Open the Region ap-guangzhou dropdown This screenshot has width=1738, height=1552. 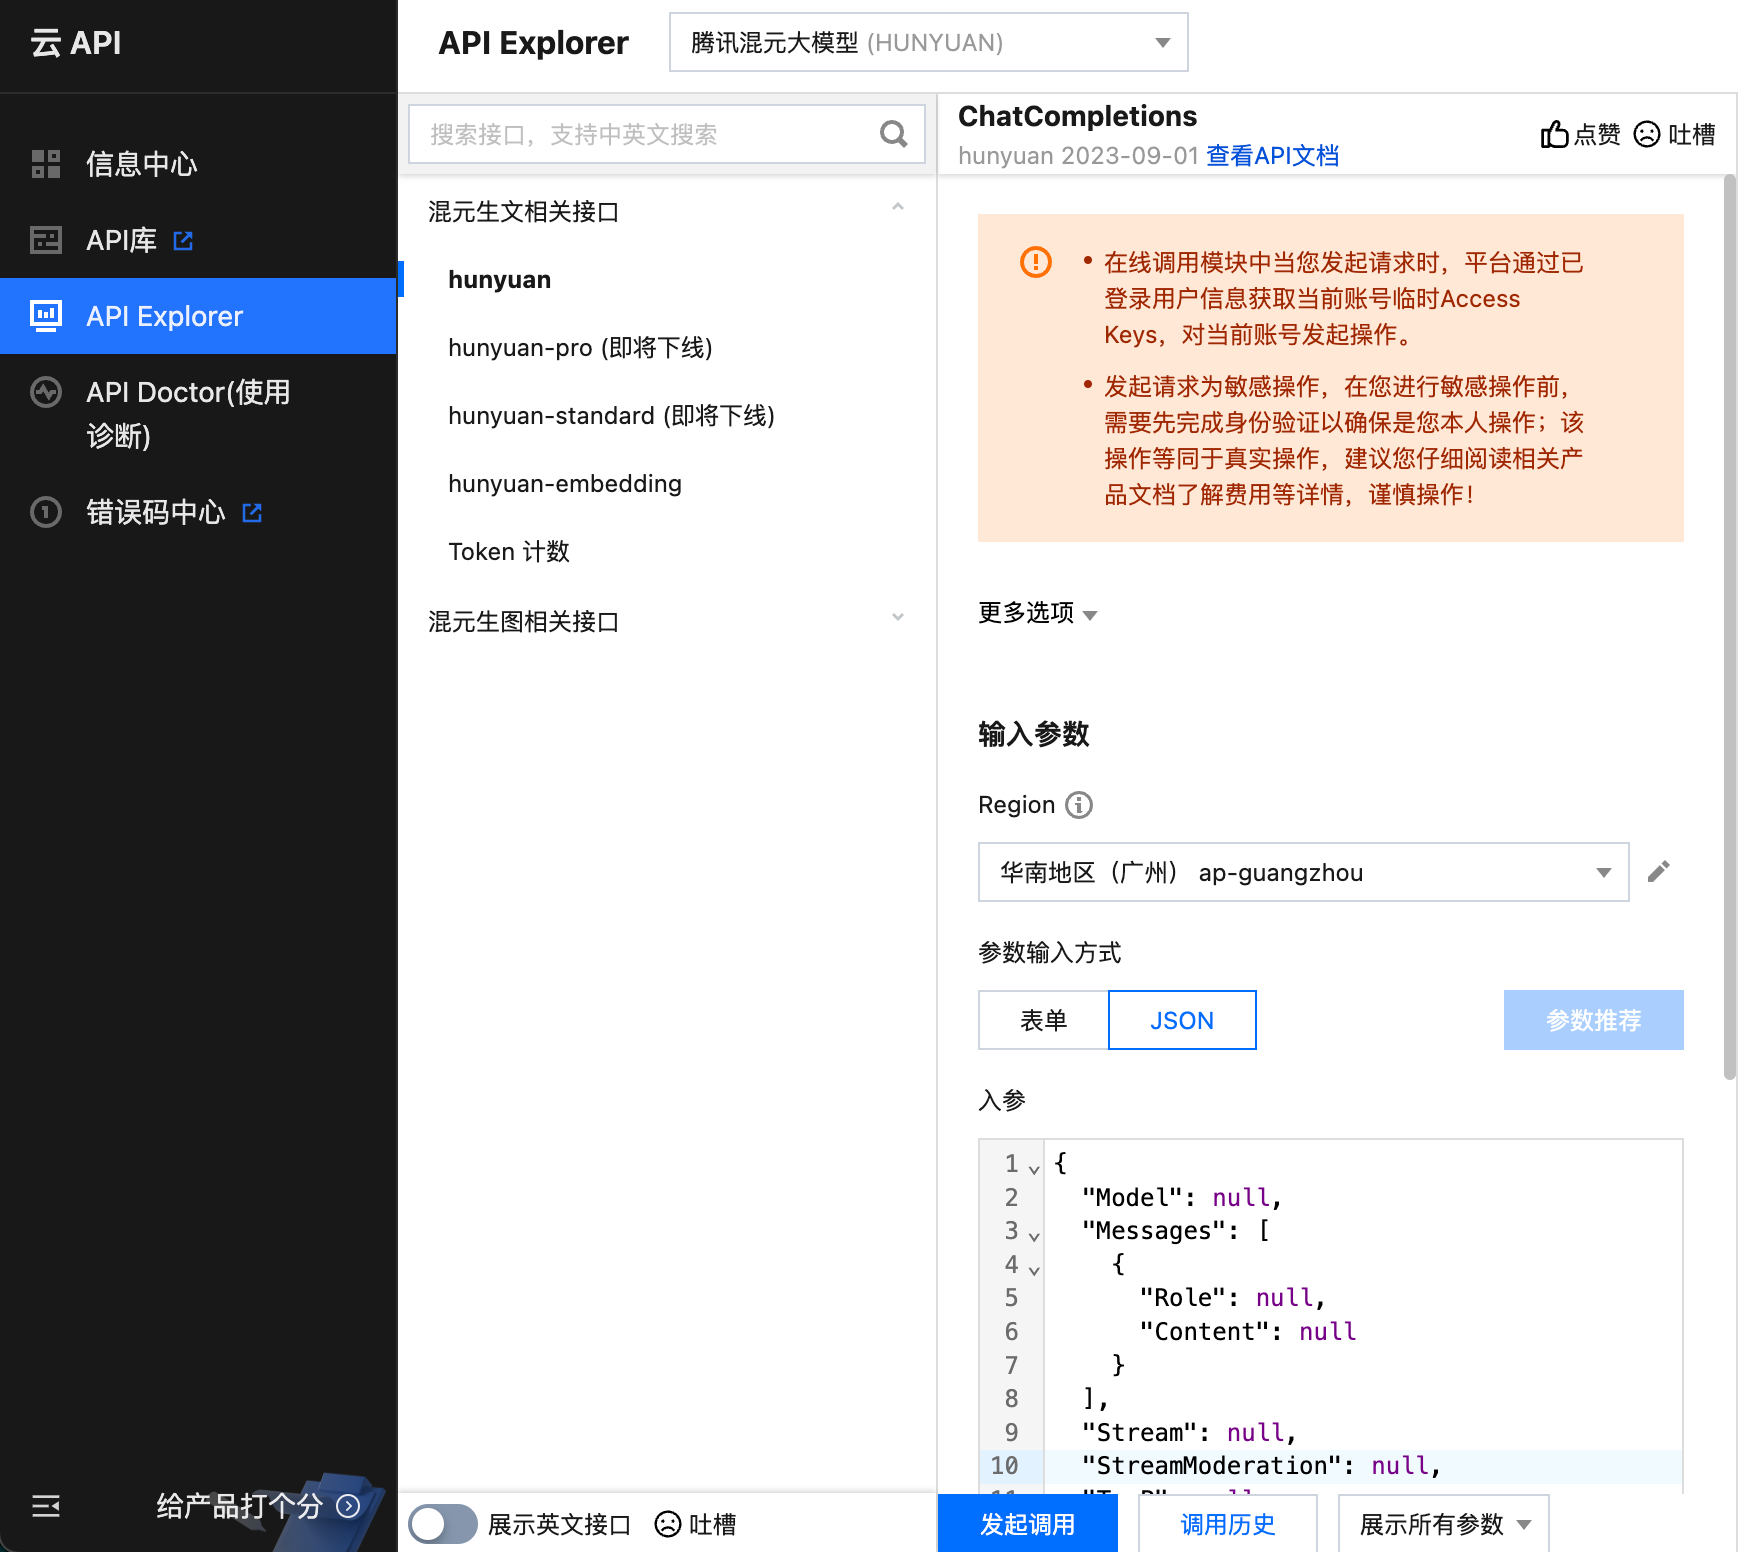coord(1303,872)
